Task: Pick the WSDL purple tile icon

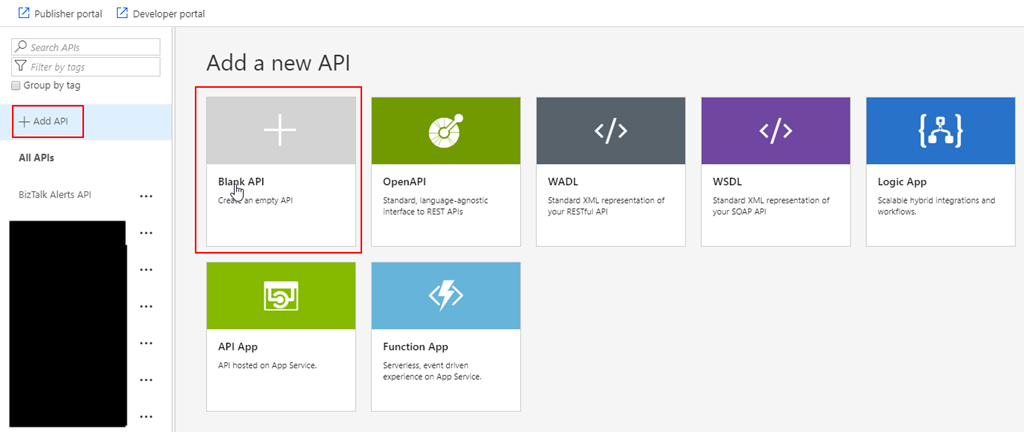Action: [x=775, y=131]
